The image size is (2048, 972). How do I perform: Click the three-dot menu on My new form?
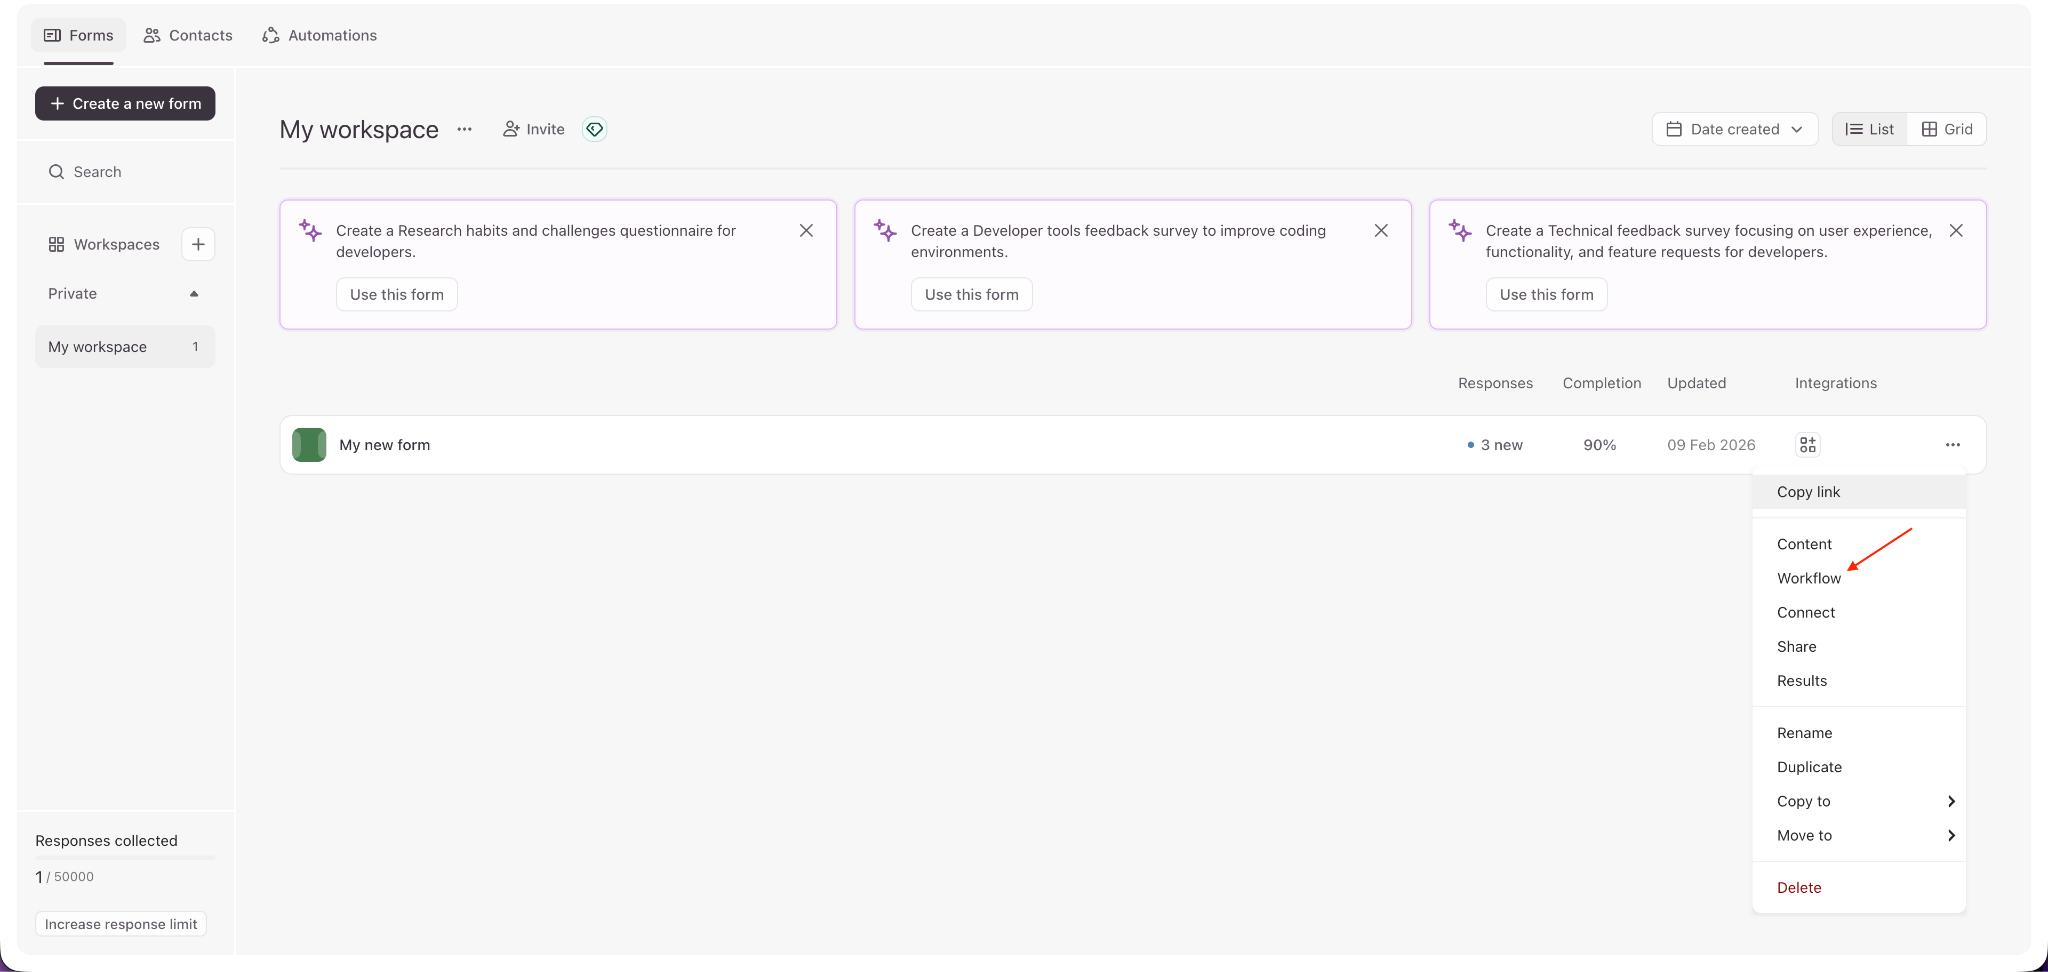coord(1952,445)
